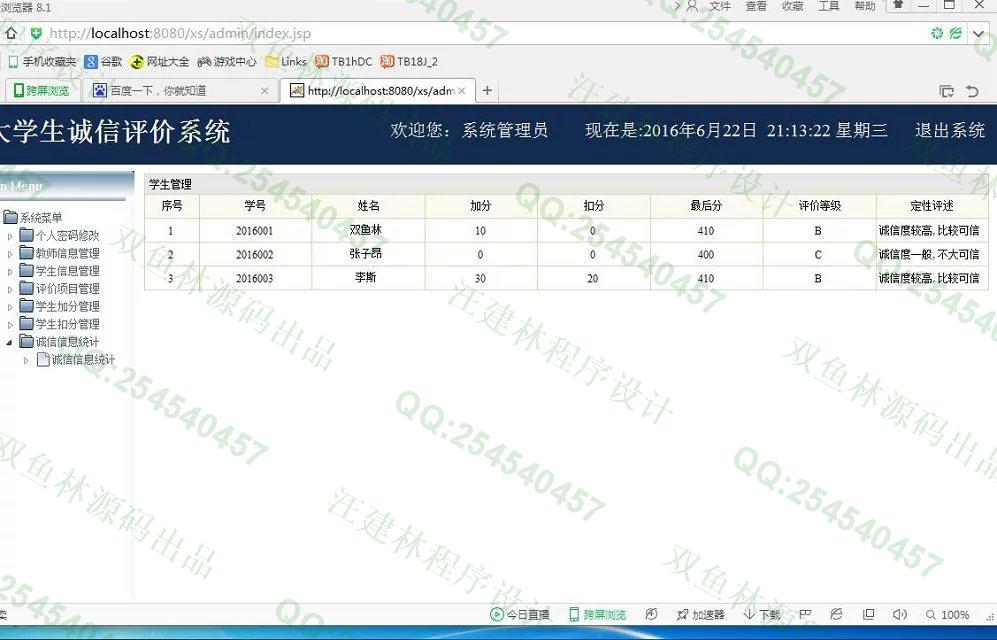Screen dimensions: 997x640
Task: Click the green security shield icon
Action: (x=36, y=33)
